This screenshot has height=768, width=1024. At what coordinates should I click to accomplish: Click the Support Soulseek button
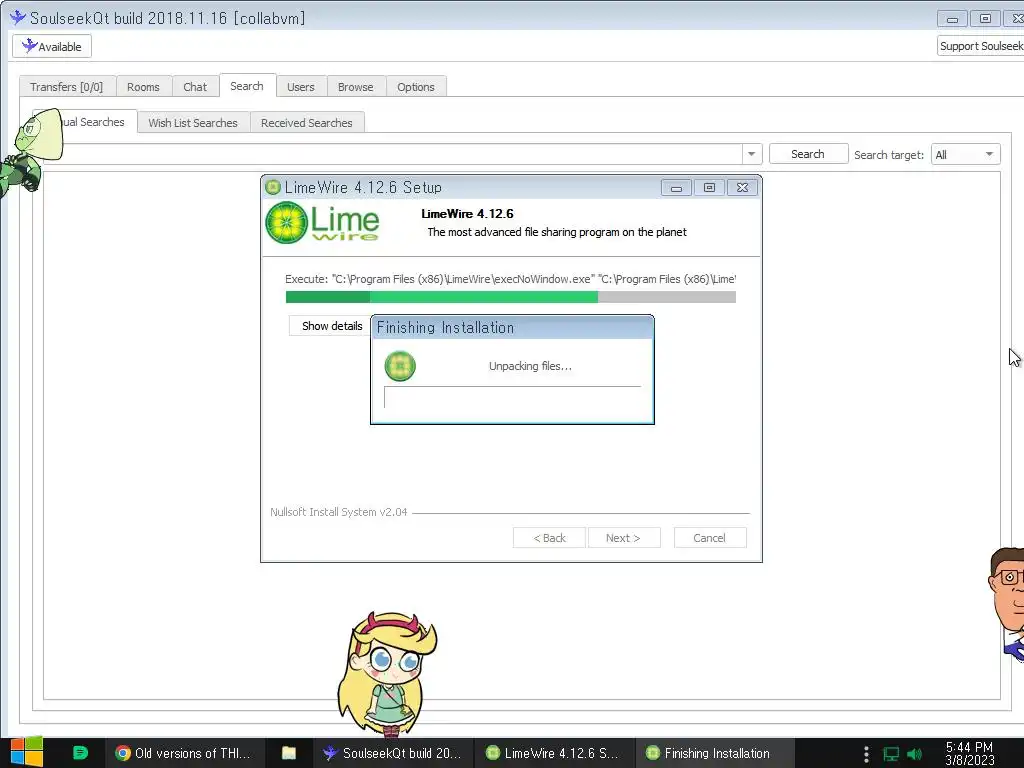click(980, 46)
